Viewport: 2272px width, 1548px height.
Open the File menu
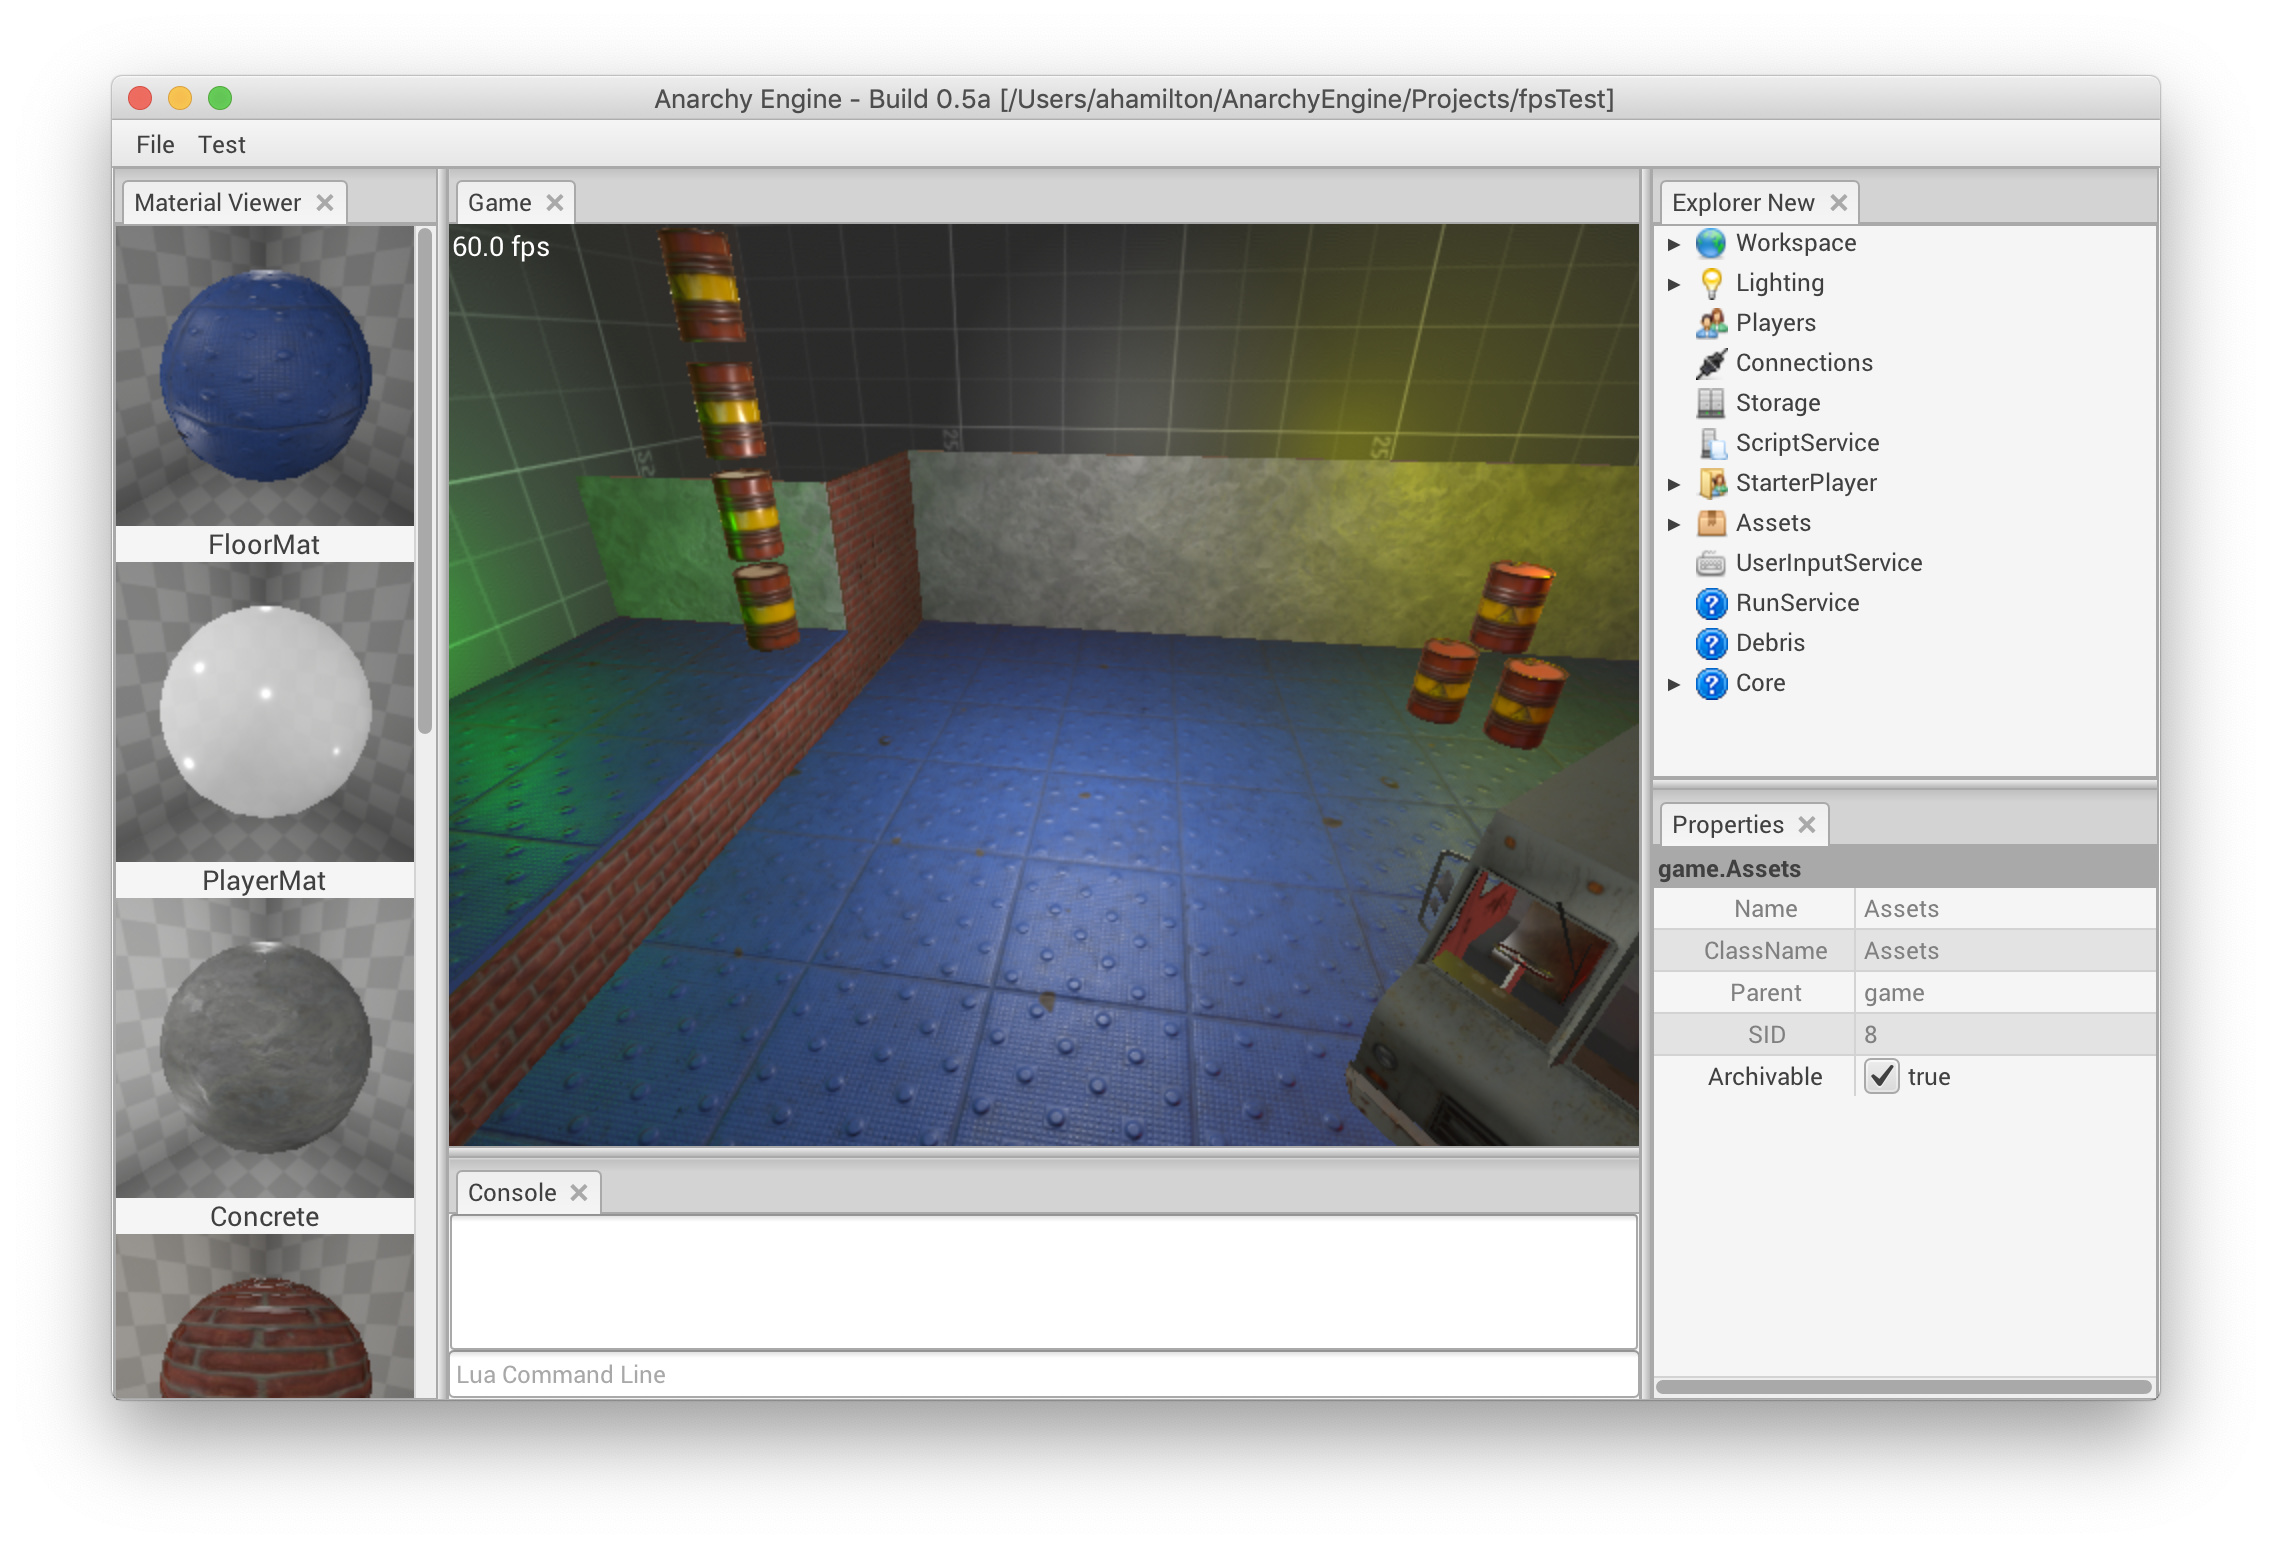[x=155, y=145]
